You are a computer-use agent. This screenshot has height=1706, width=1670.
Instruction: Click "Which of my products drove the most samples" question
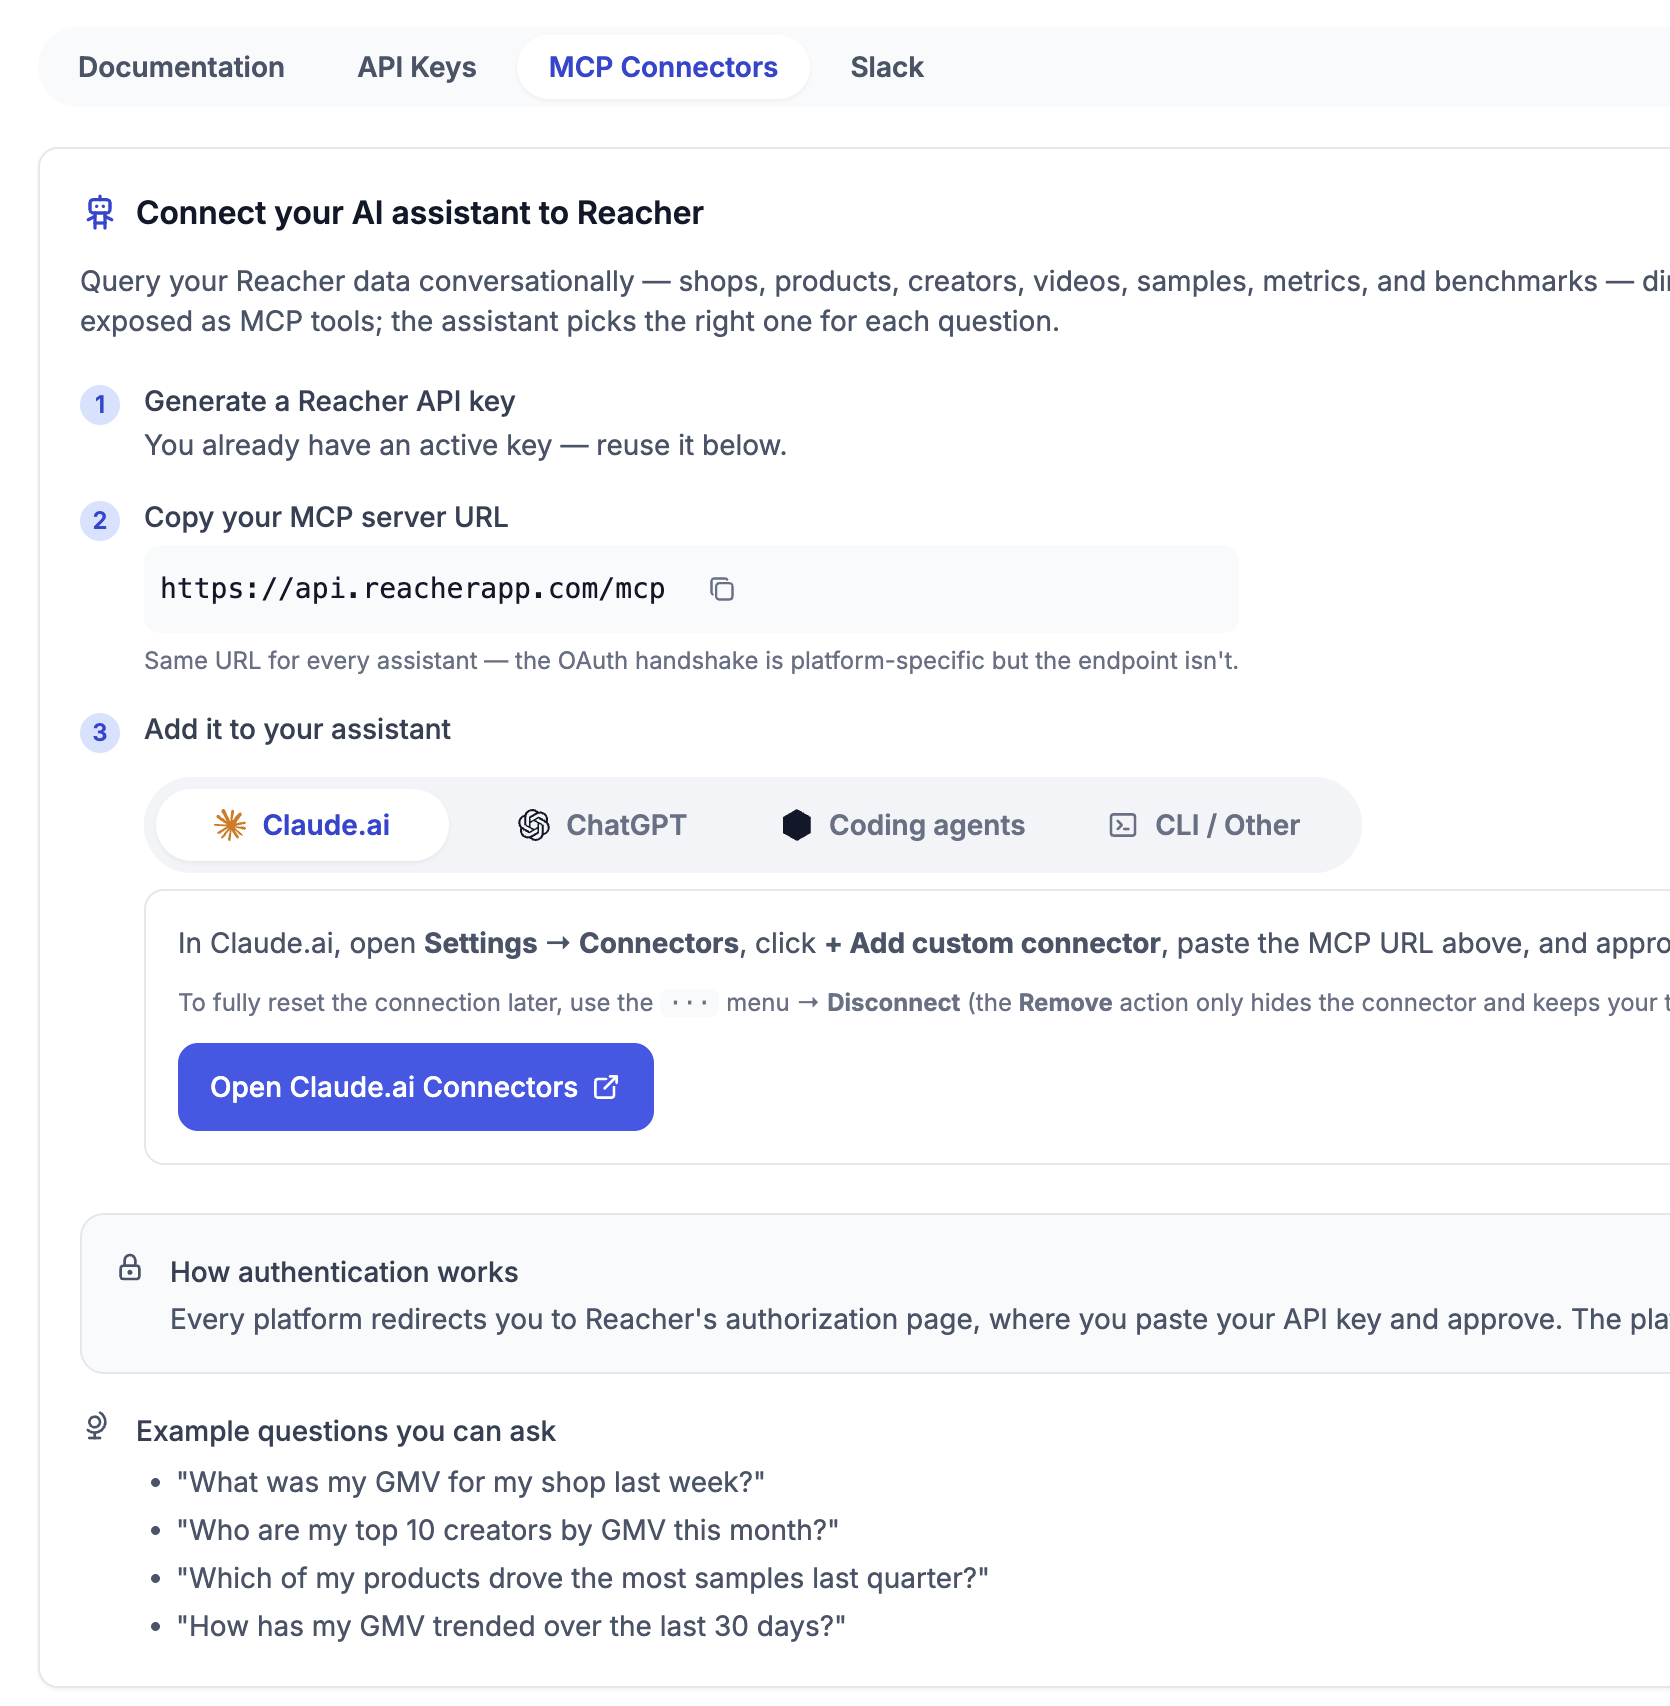[x=583, y=1578]
